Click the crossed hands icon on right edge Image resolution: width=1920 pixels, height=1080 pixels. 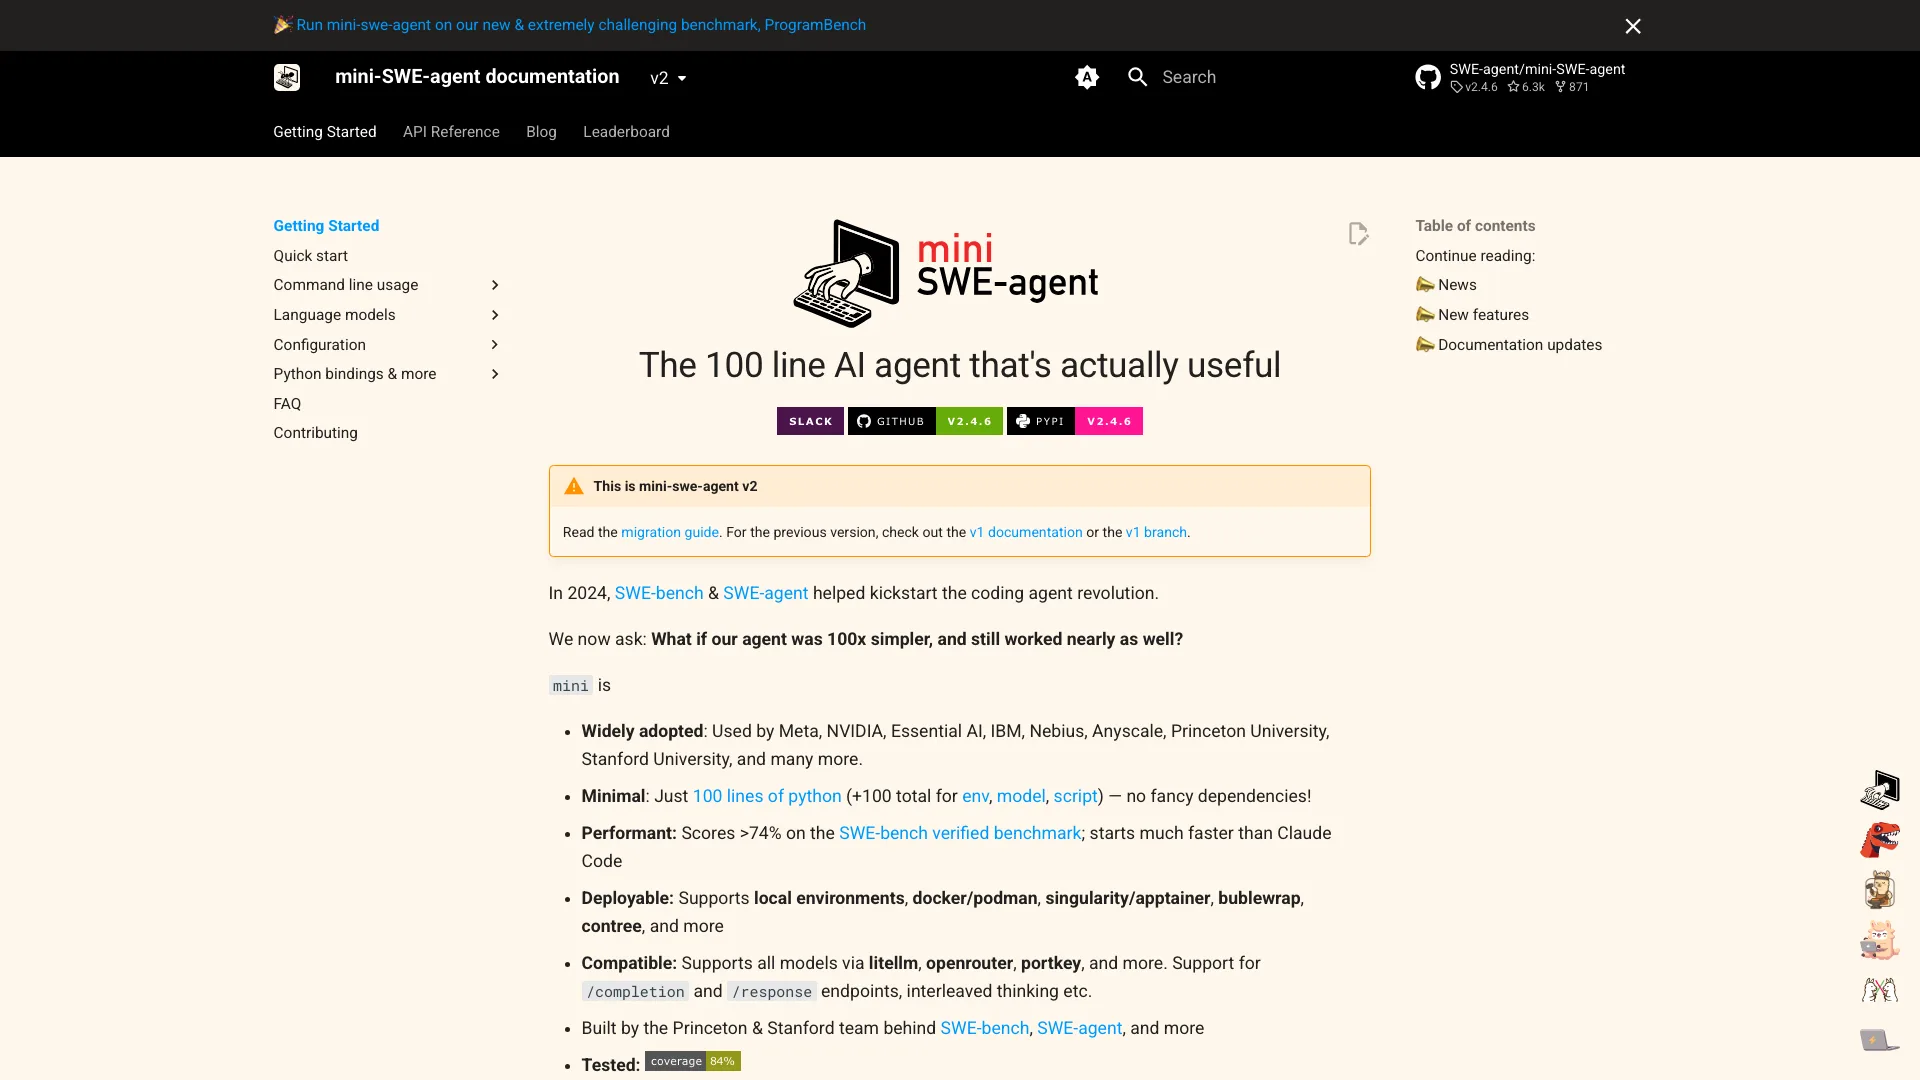pyautogui.click(x=1880, y=990)
